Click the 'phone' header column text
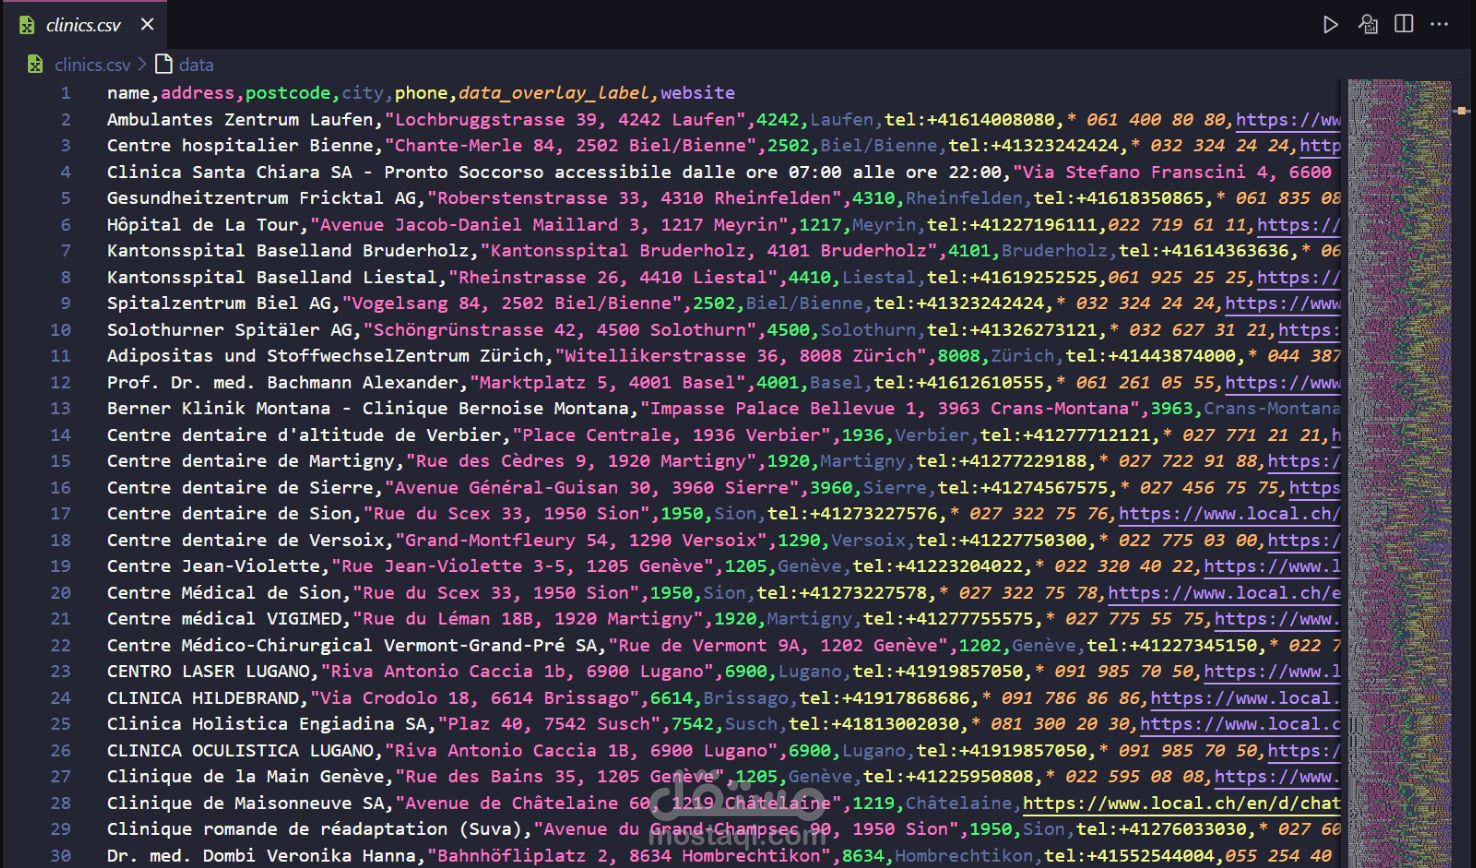The width and height of the screenshot is (1476, 868). coord(421,93)
